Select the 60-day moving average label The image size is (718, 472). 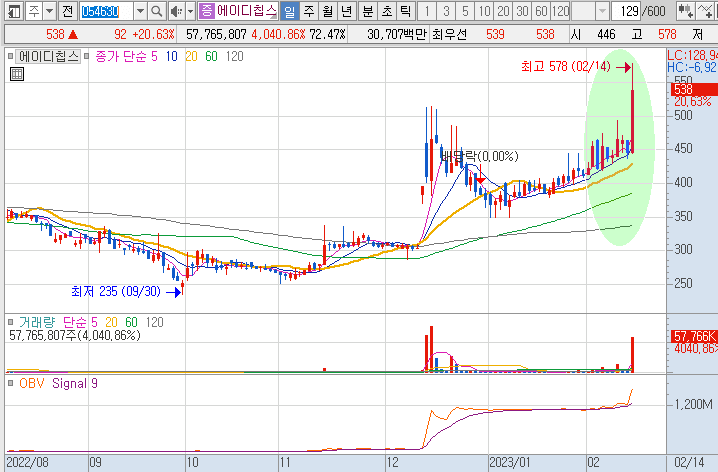click(x=211, y=56)
